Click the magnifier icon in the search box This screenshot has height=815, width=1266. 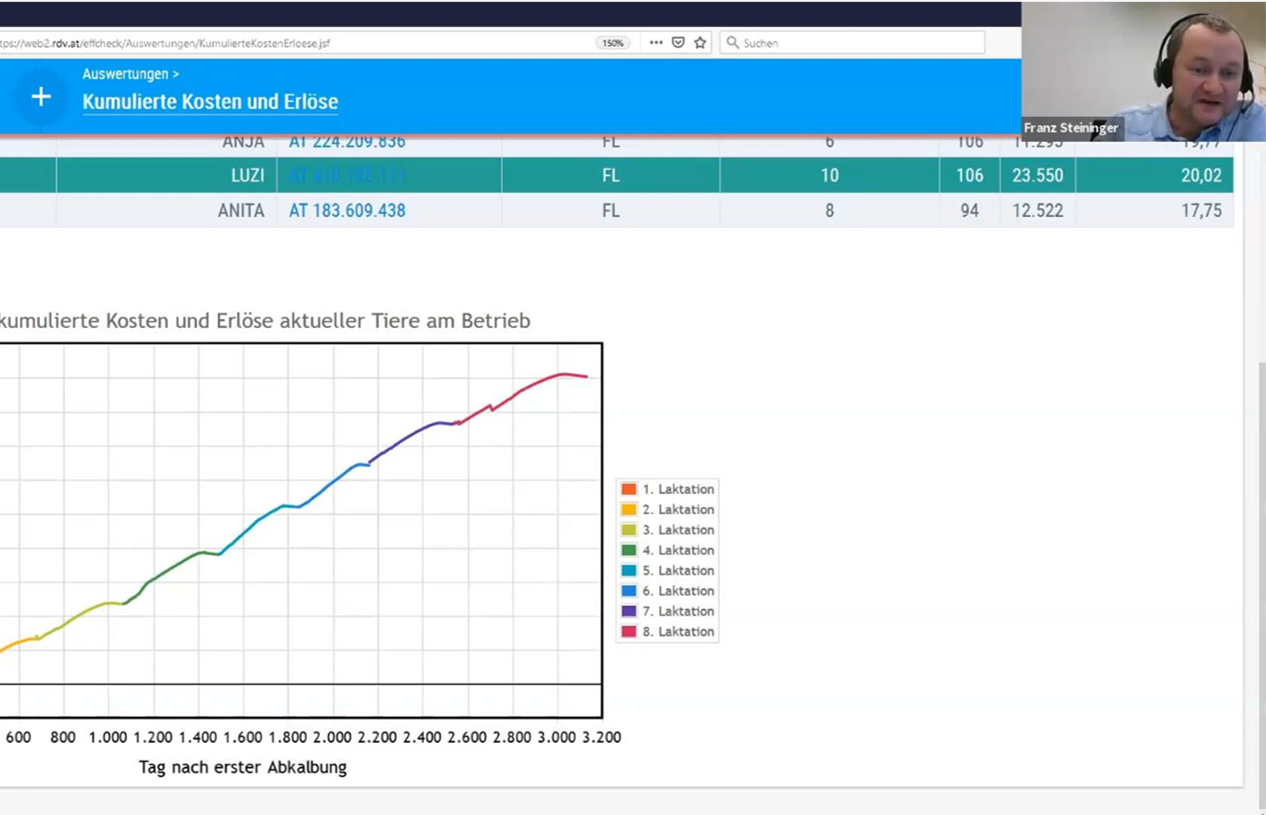point(733,43)
